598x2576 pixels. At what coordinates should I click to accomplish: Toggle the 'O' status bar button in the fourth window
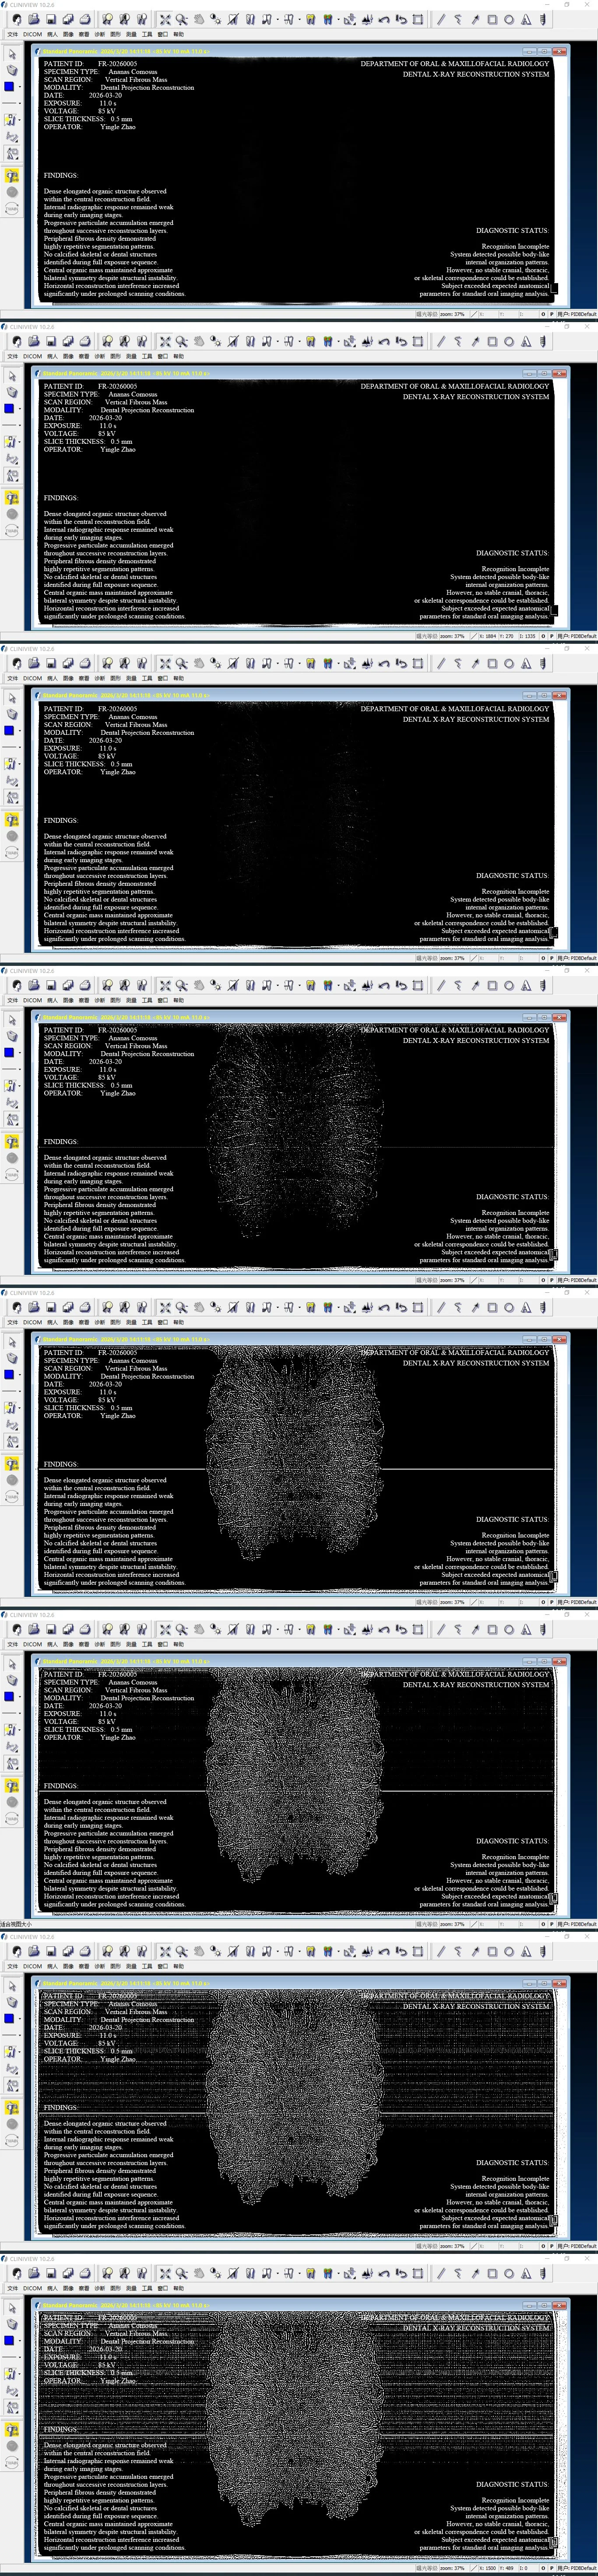coord(543,1280)
